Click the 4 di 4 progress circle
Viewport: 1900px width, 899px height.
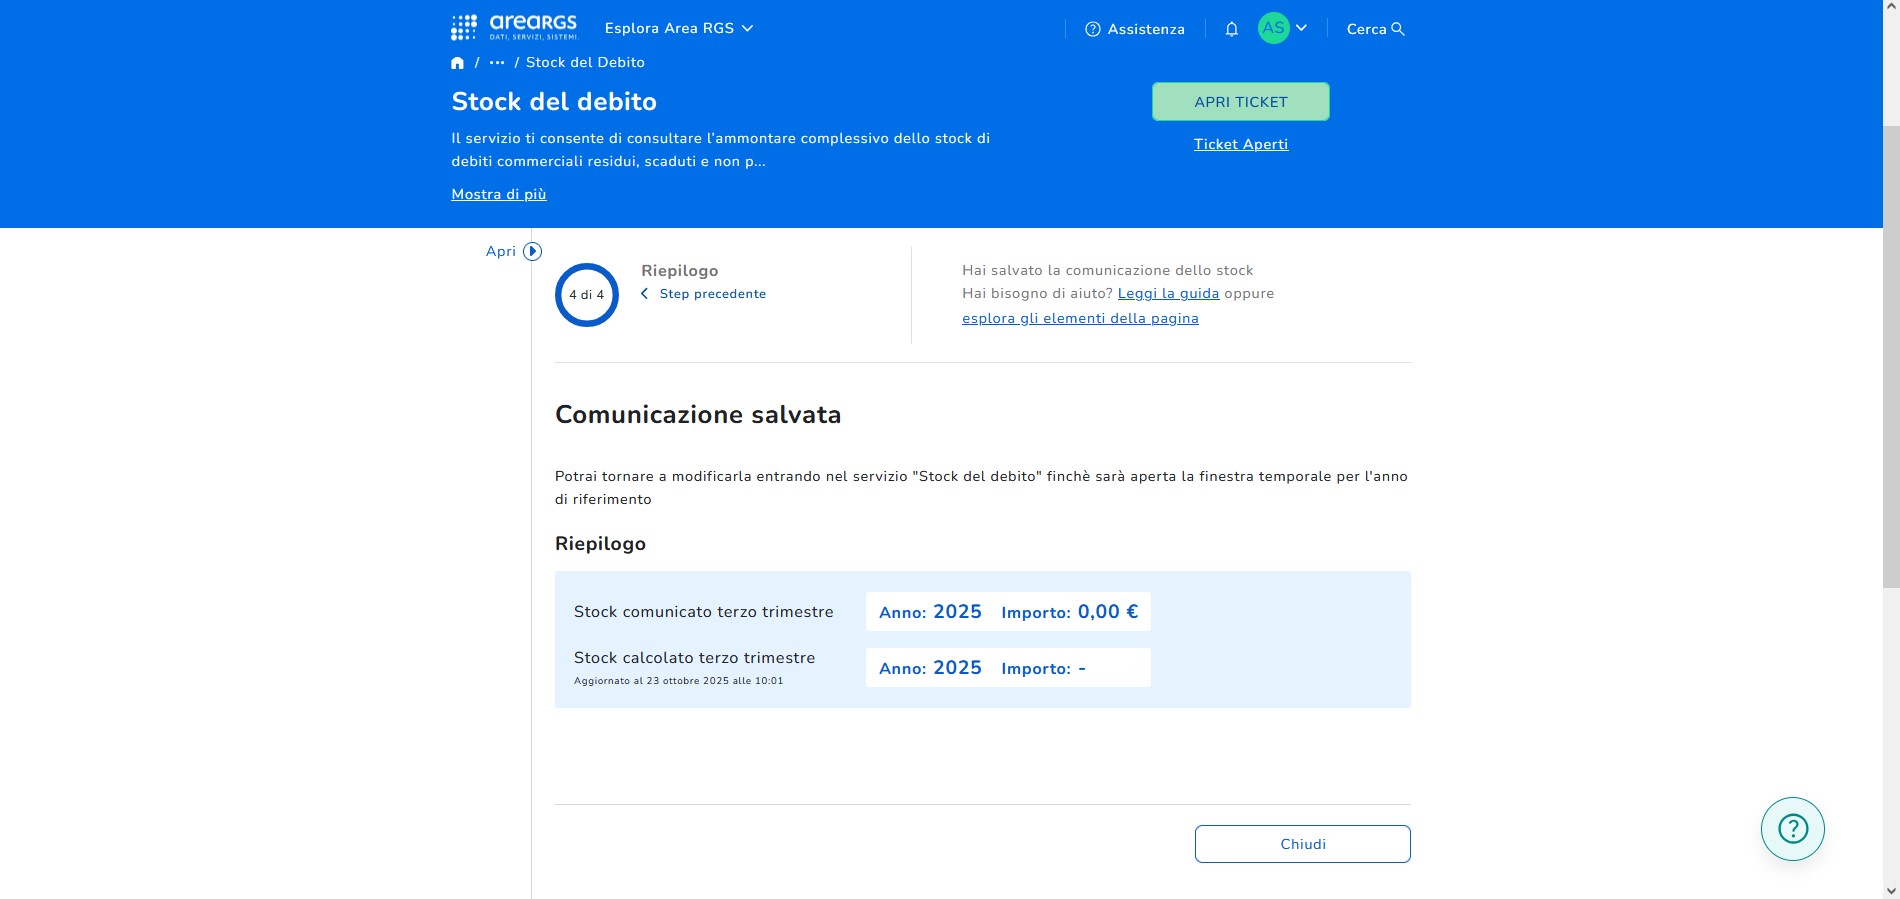(x=587, y=295)
